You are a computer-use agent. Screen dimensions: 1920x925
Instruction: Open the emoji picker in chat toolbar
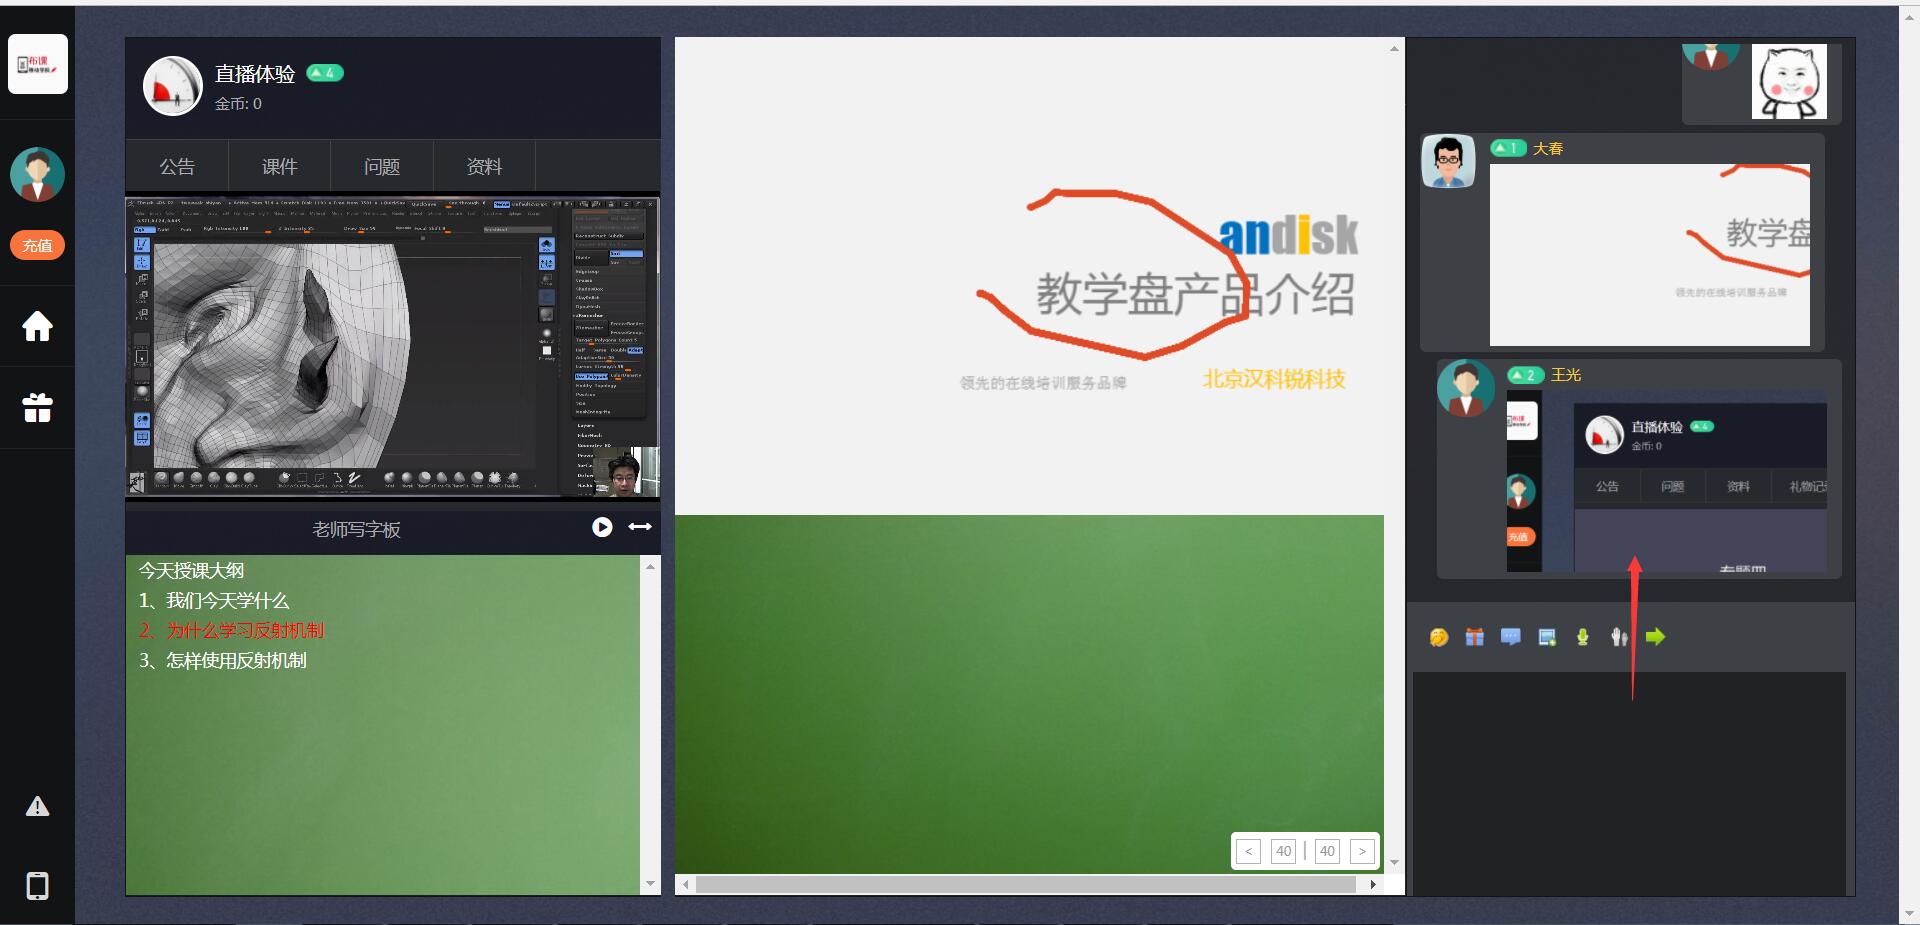tap(1438, 637)
